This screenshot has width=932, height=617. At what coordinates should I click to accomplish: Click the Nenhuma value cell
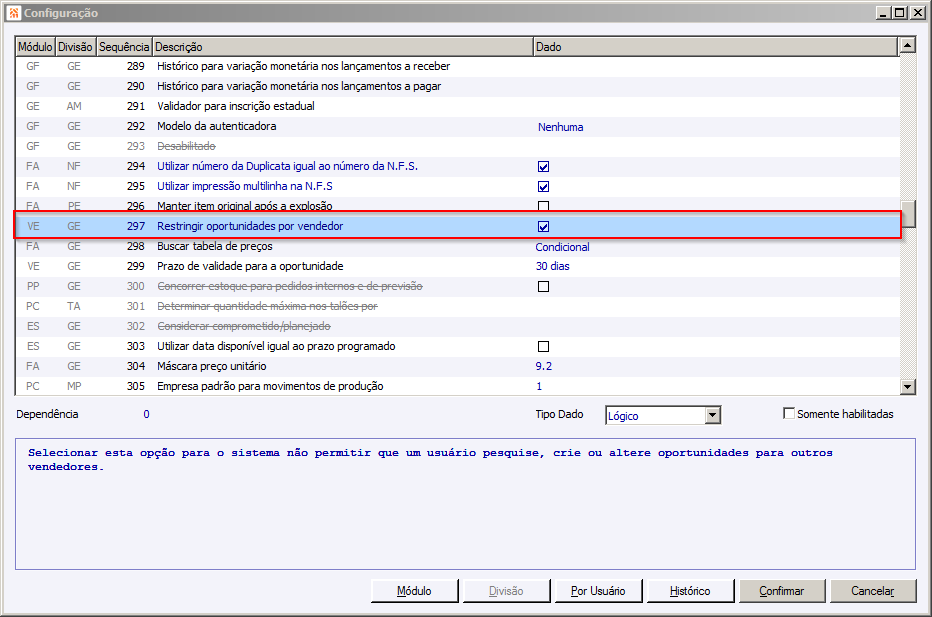click(x=561, y=127)
